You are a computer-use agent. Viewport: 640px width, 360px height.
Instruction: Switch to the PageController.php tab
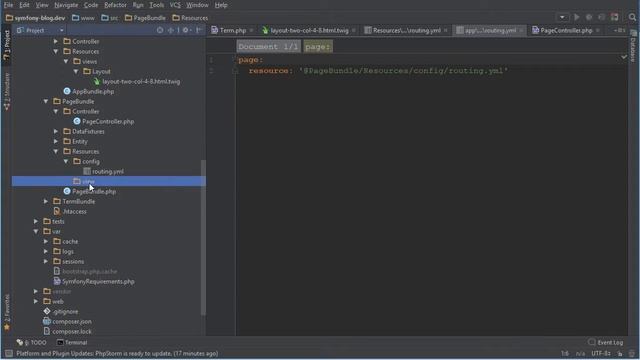(566, 31)
